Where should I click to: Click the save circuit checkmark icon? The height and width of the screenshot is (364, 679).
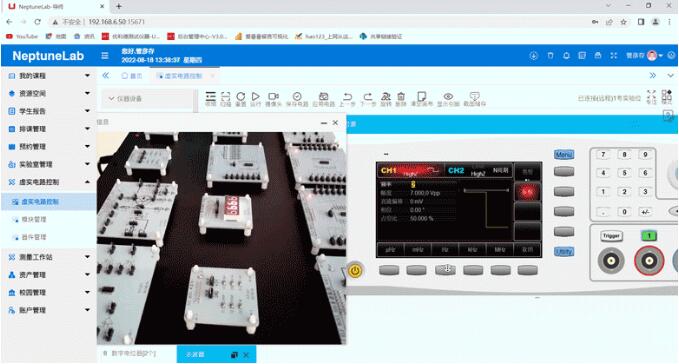(297, 98)
